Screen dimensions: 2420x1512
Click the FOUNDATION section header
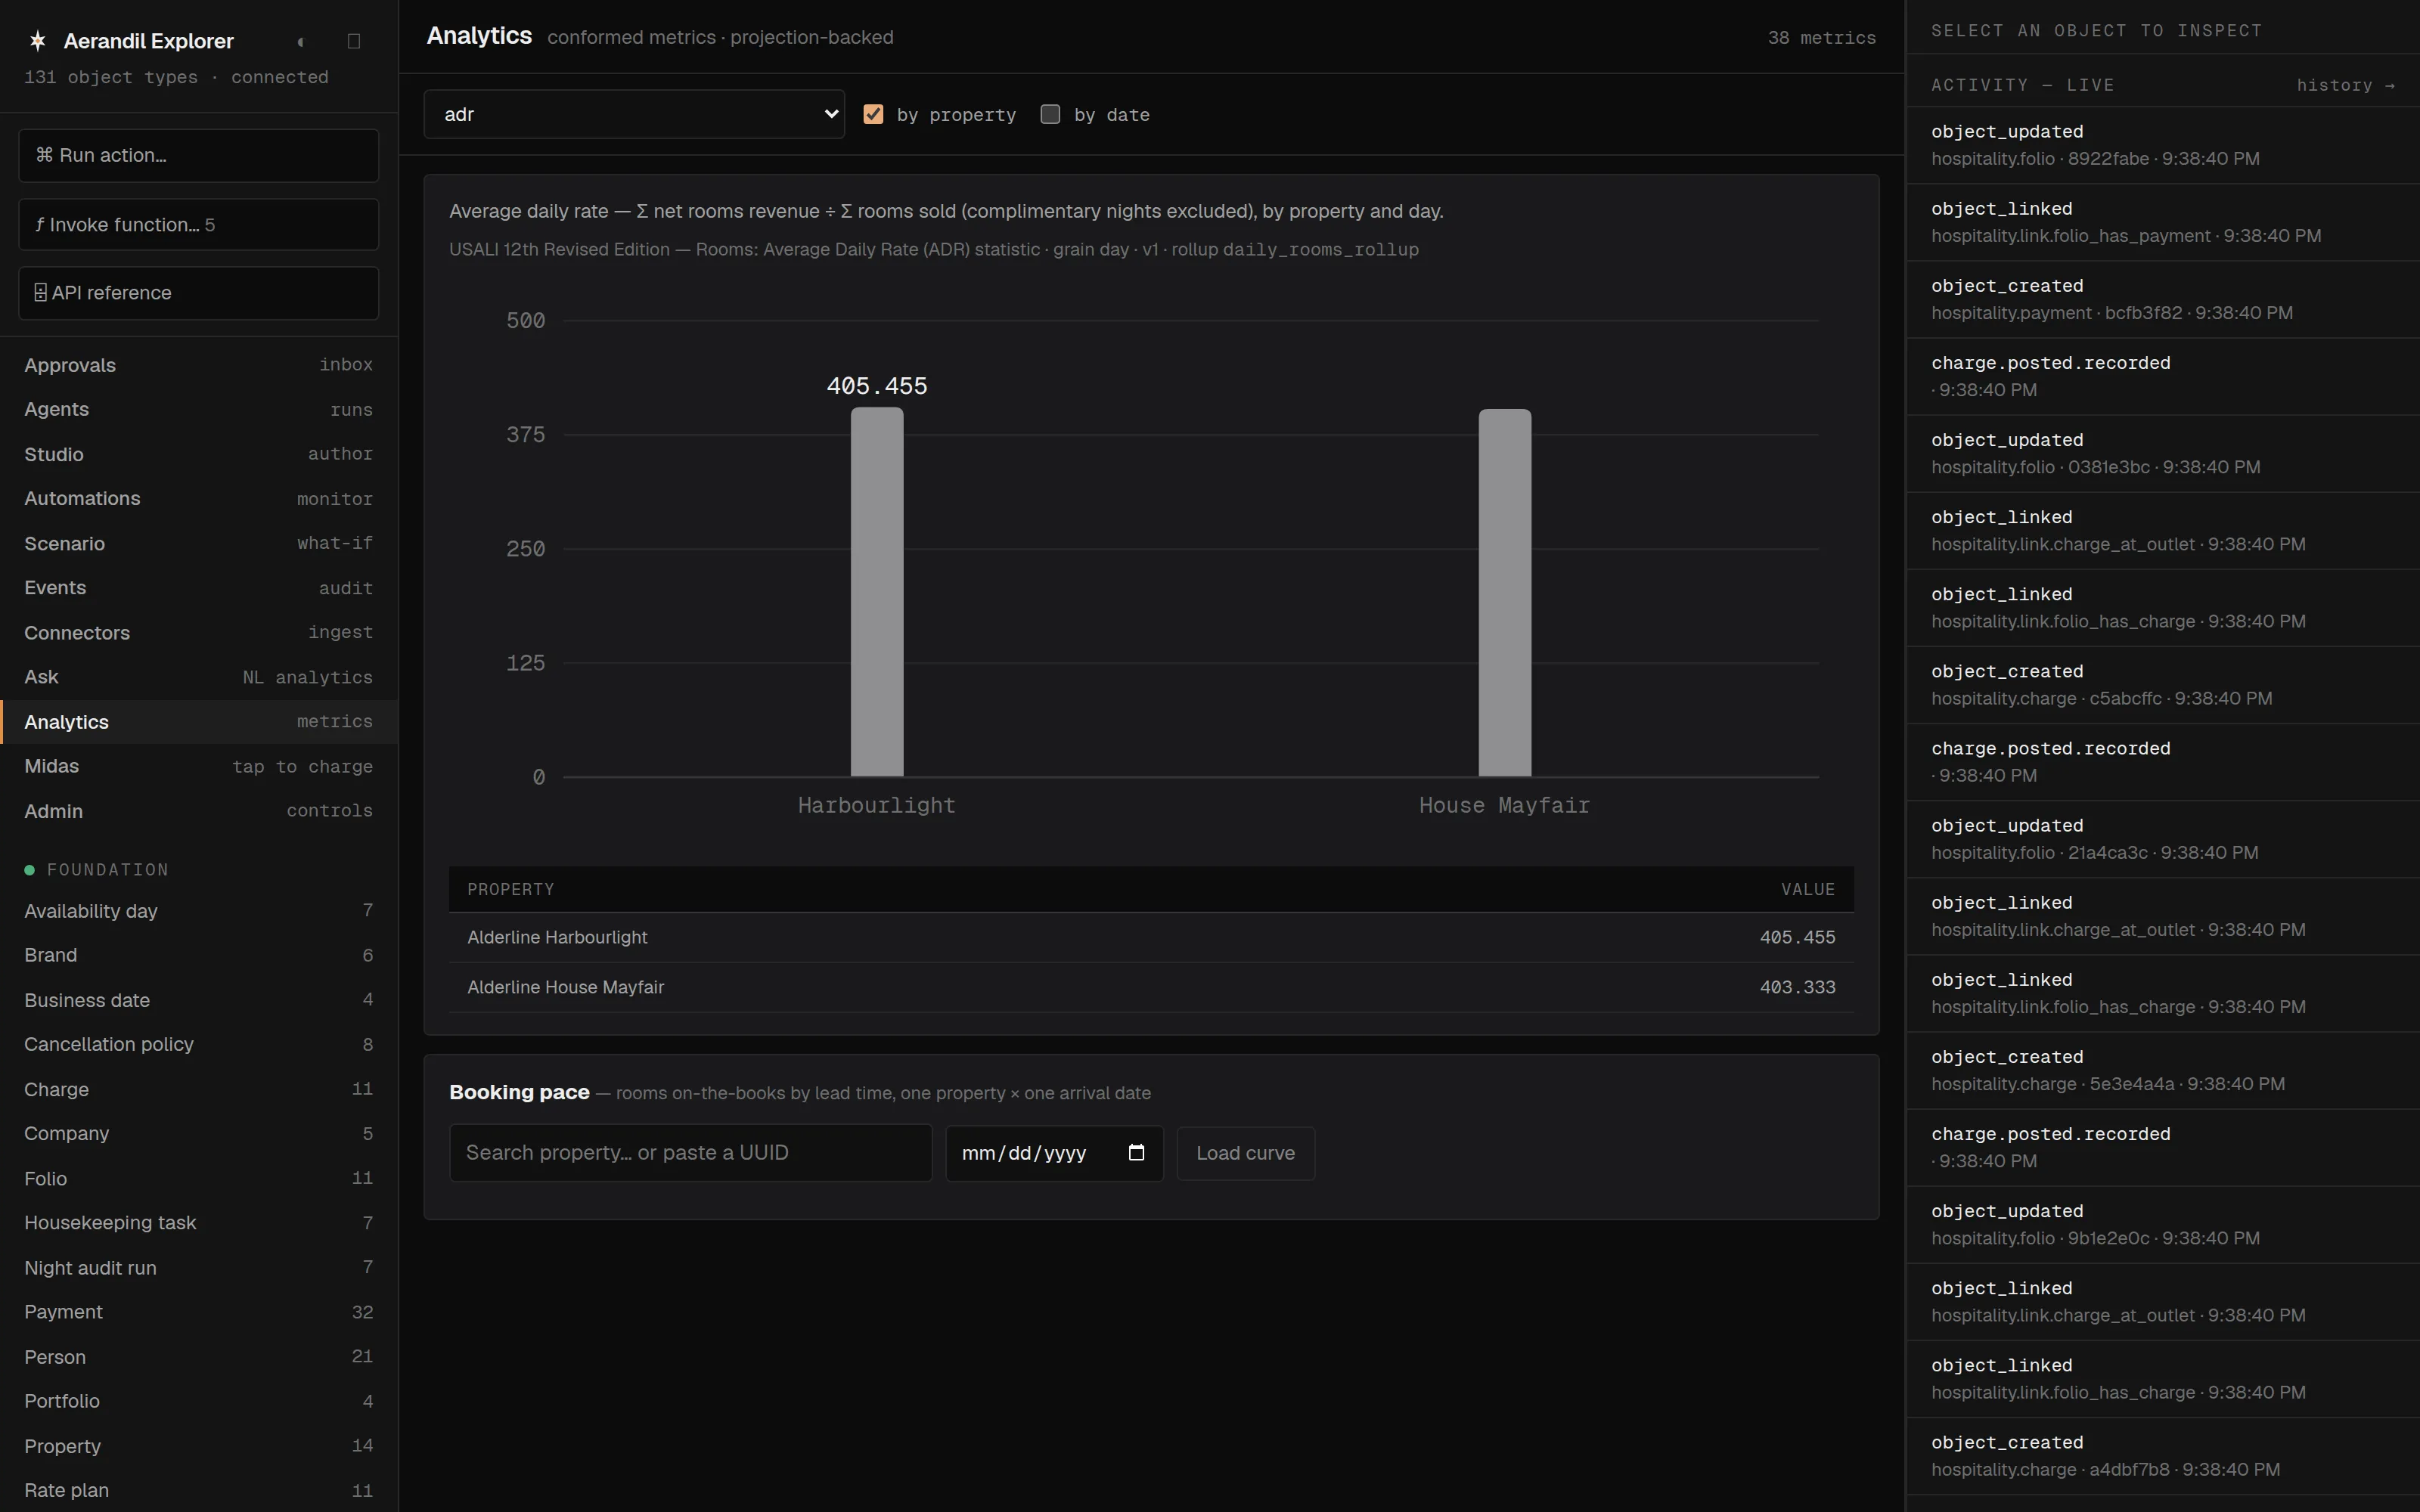click(107, 870)
